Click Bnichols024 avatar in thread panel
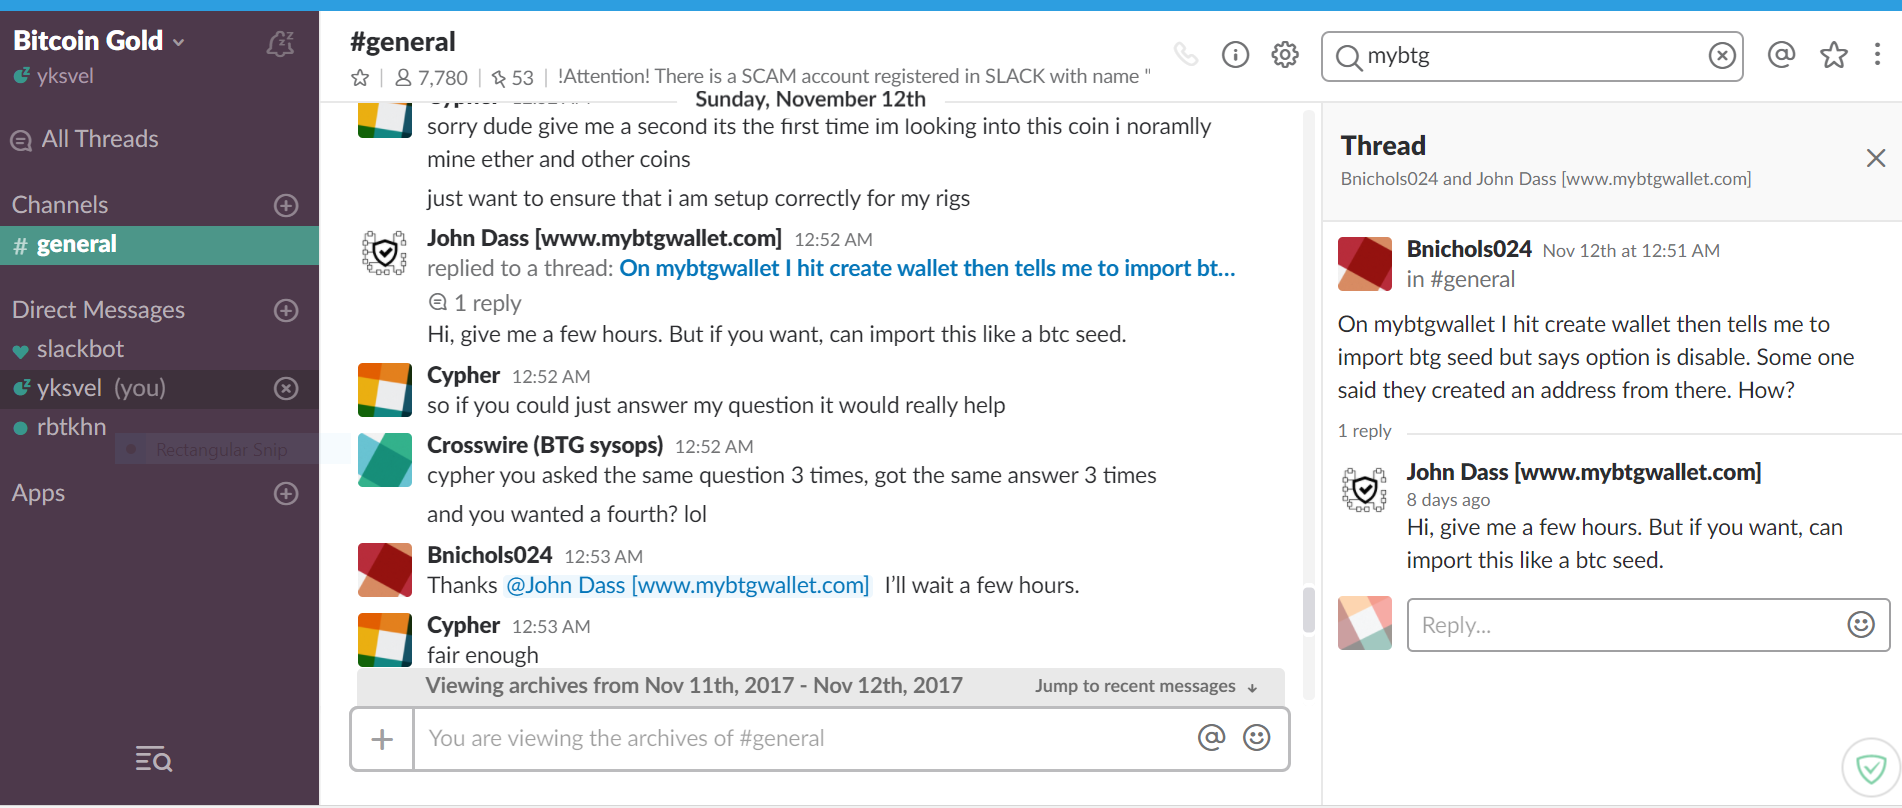This screenshot has height=808, width=1902. [x=1365, y=264]
